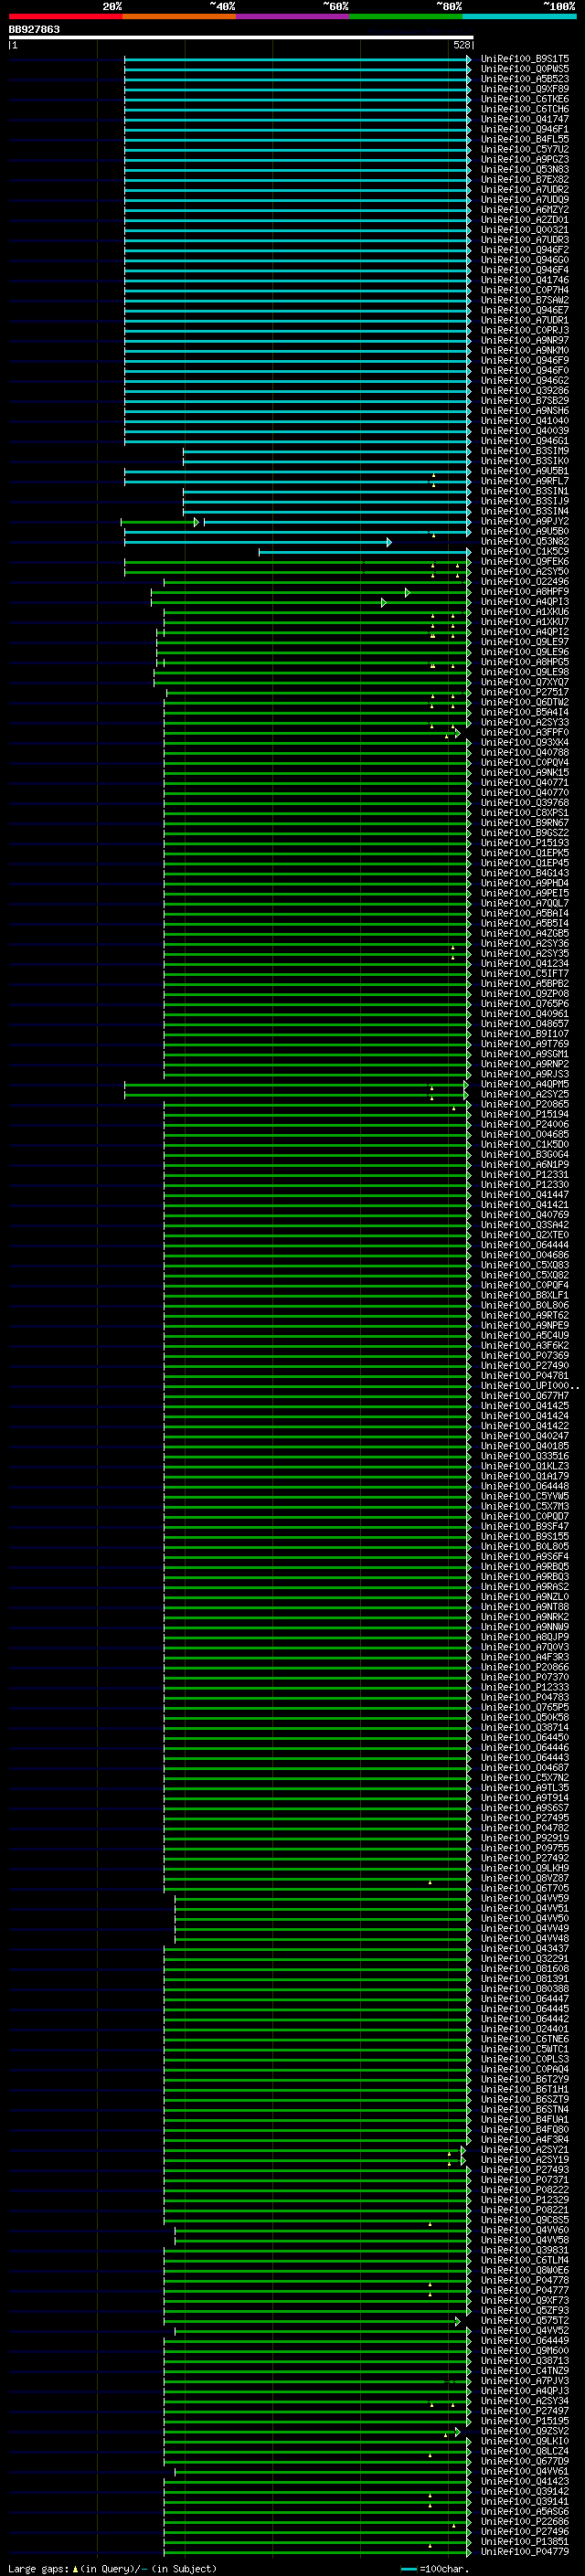The image size is (585, 2576).
Task: Select the UniRef100_B7SAW2 label
Action: click(525, 300)
